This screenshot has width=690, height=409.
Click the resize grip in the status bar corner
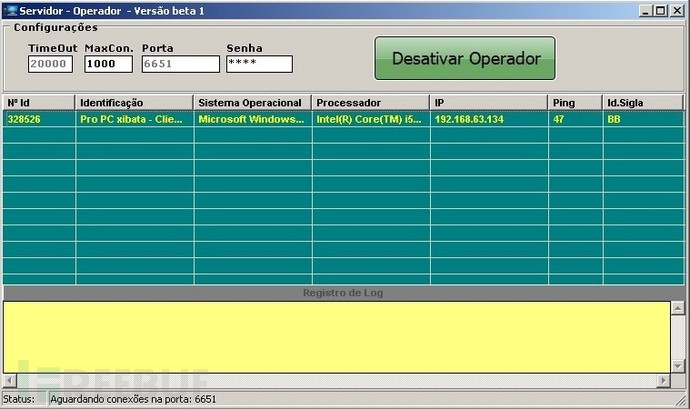[682, 400]
